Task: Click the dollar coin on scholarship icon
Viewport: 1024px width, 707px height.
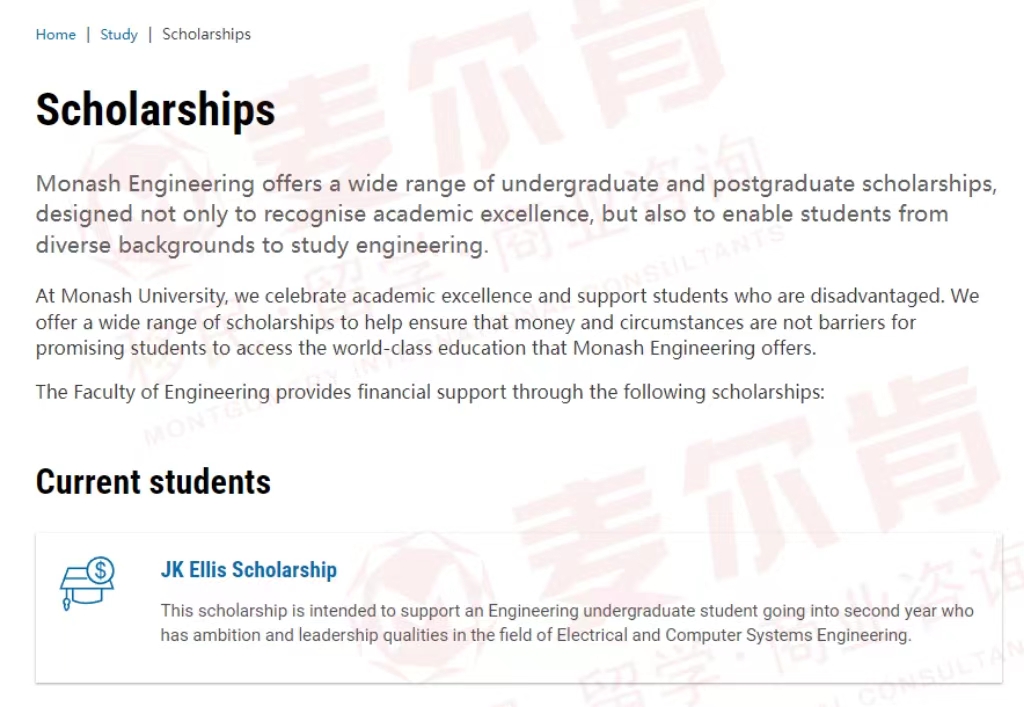Action: coord(101,570)
